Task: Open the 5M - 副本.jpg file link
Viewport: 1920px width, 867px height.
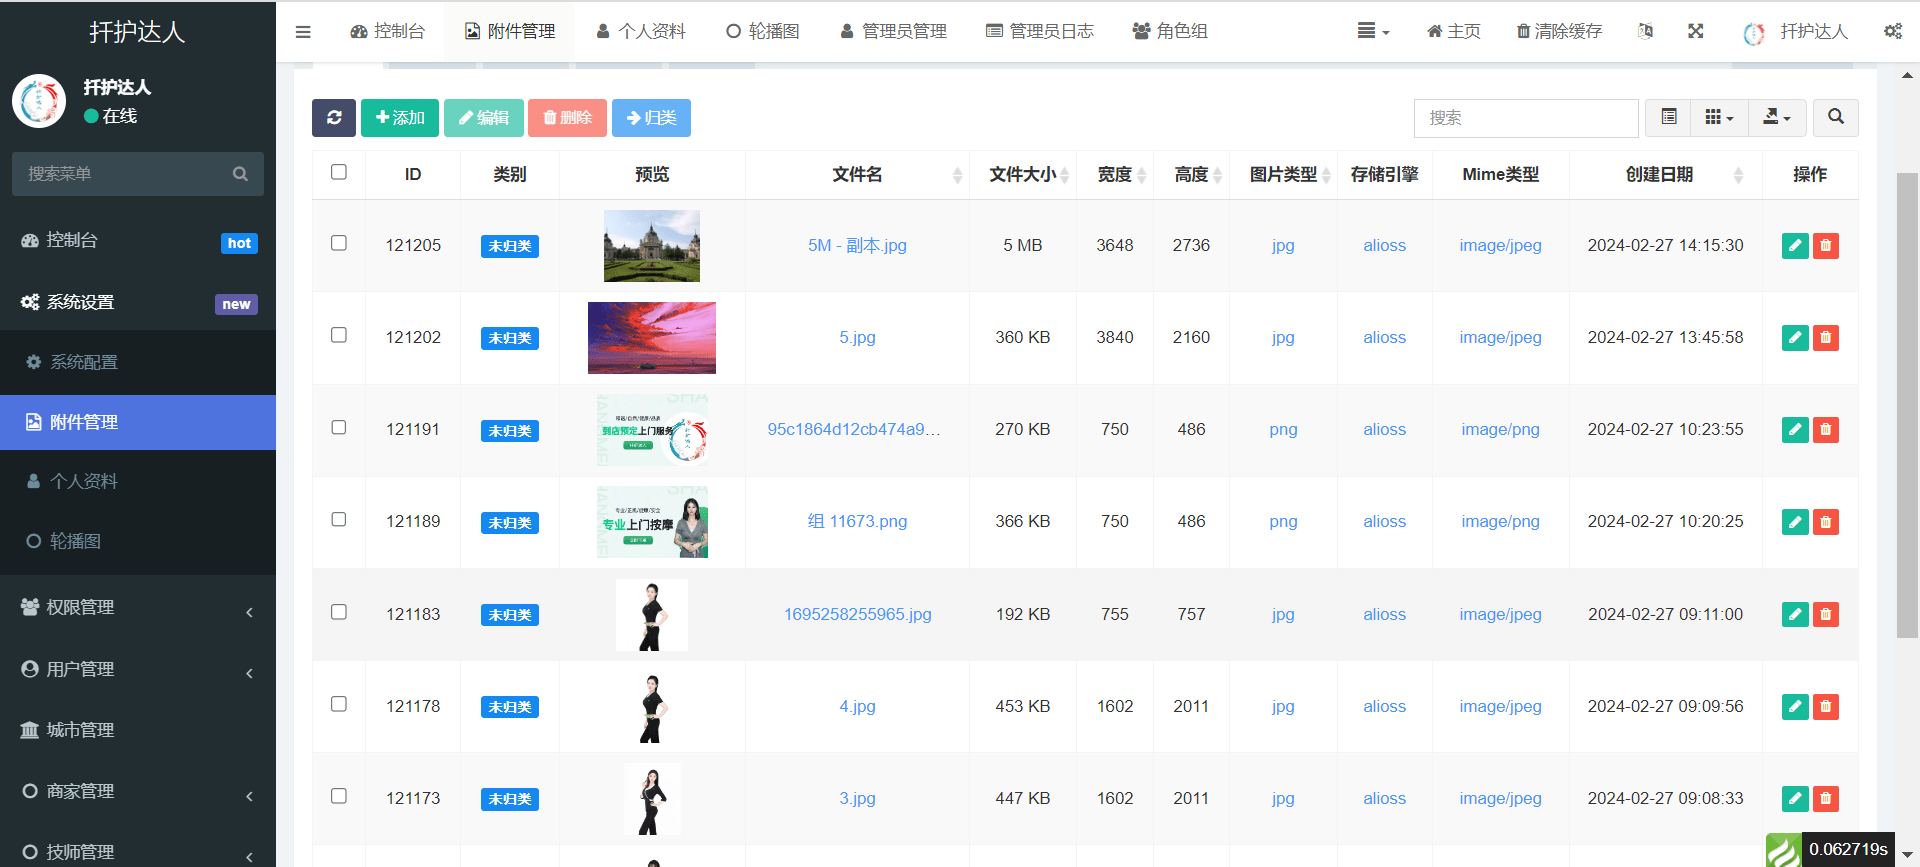Action: pyautogui.click(x=857, y=246)
